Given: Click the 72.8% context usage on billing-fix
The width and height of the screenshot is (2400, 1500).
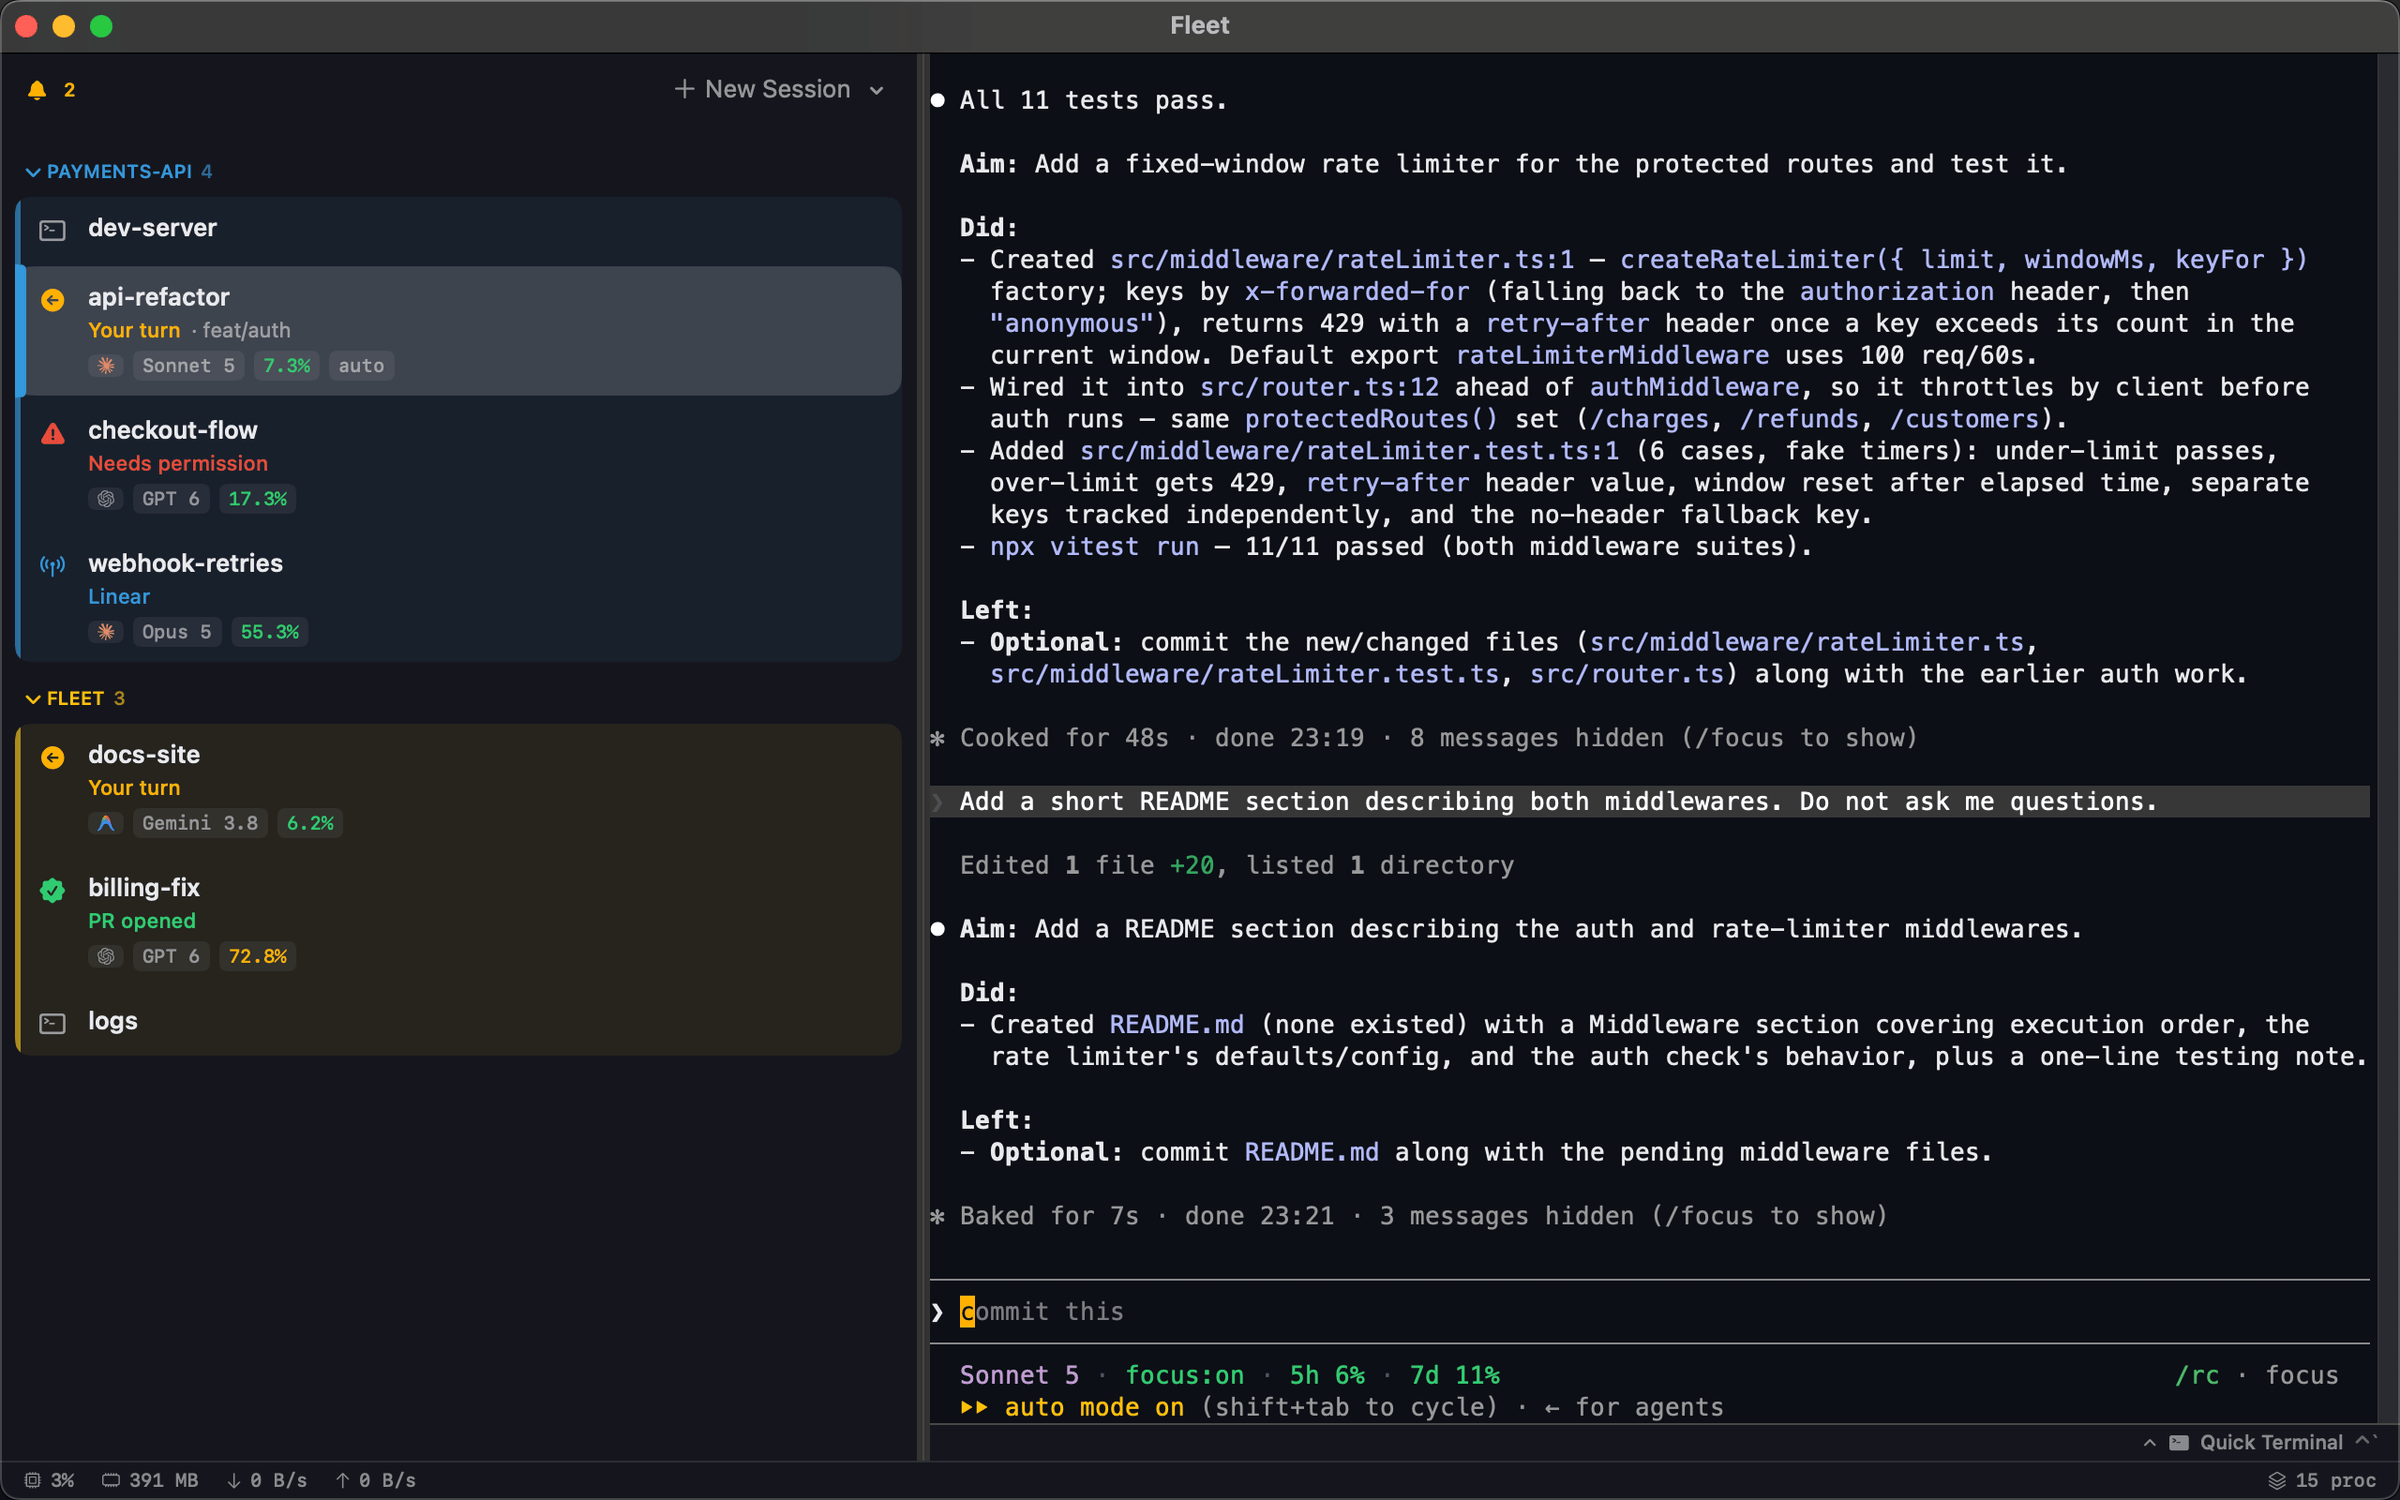Looking at the screenshot, I should [257, 956].
